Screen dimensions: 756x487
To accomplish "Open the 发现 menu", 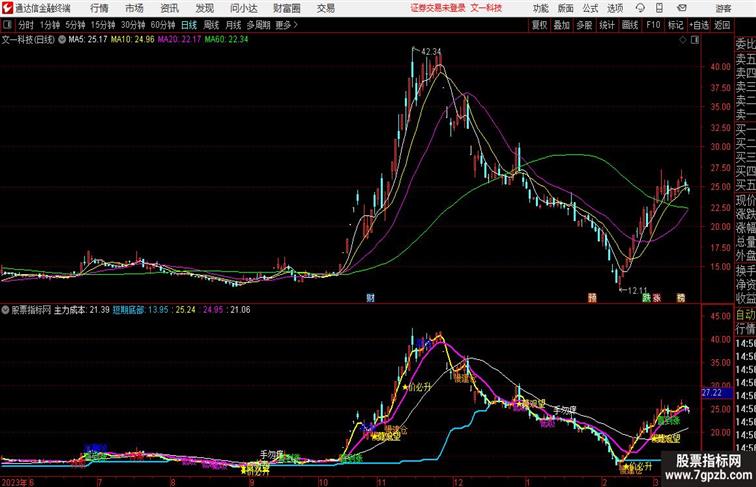I will (x=204, y=8).
